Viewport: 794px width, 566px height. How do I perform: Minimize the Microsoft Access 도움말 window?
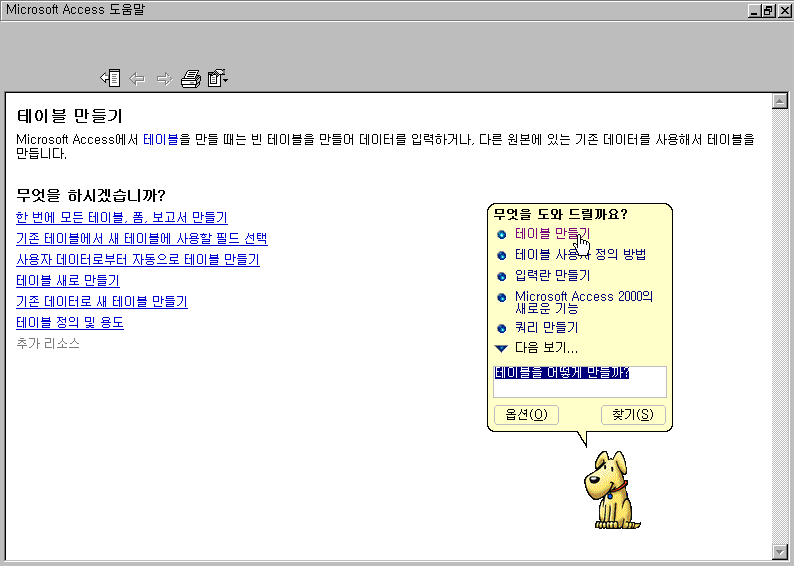[x=754, y=11]
